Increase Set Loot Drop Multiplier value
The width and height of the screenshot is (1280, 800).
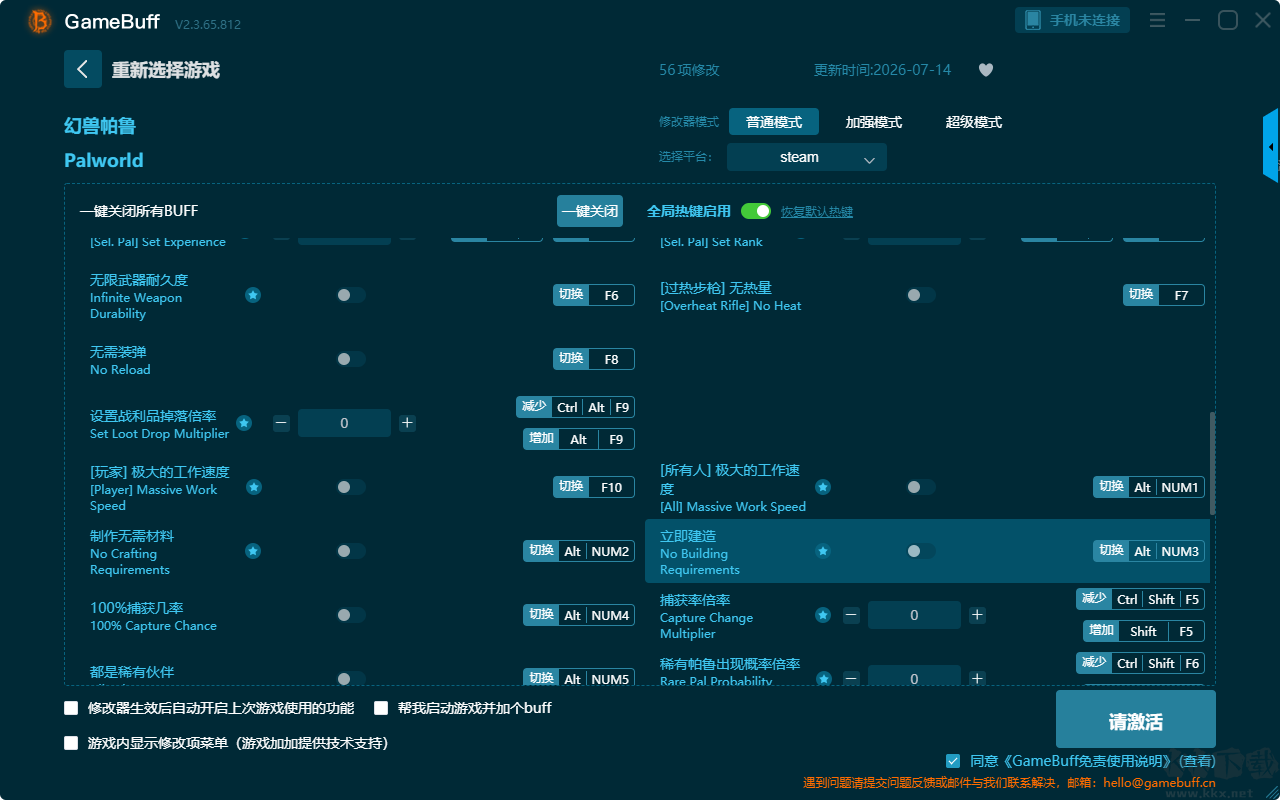[407, 423]
